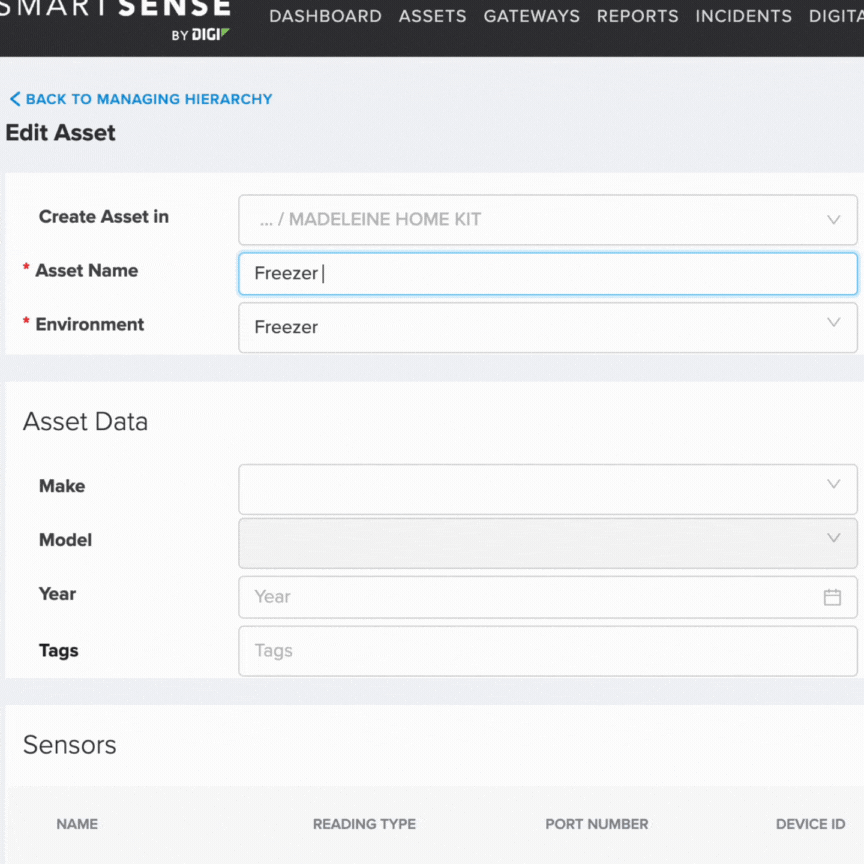Open the Environment dropdown showing Freezer
This screenshot has width=864, height=864.
tap(548, 327)
